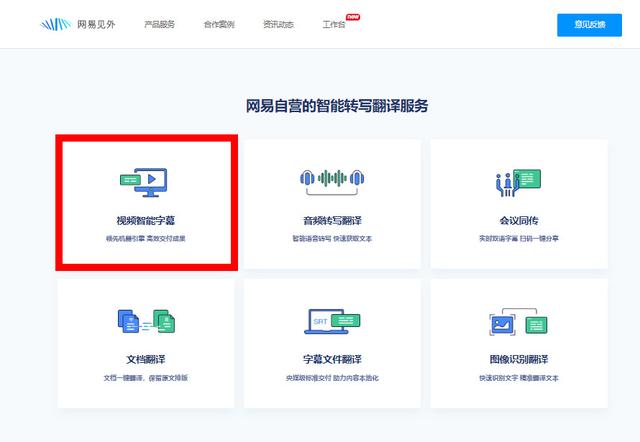Open 资讯动态 navigation item
Viewport: 640px width, 442px height.
pos(278,24)
